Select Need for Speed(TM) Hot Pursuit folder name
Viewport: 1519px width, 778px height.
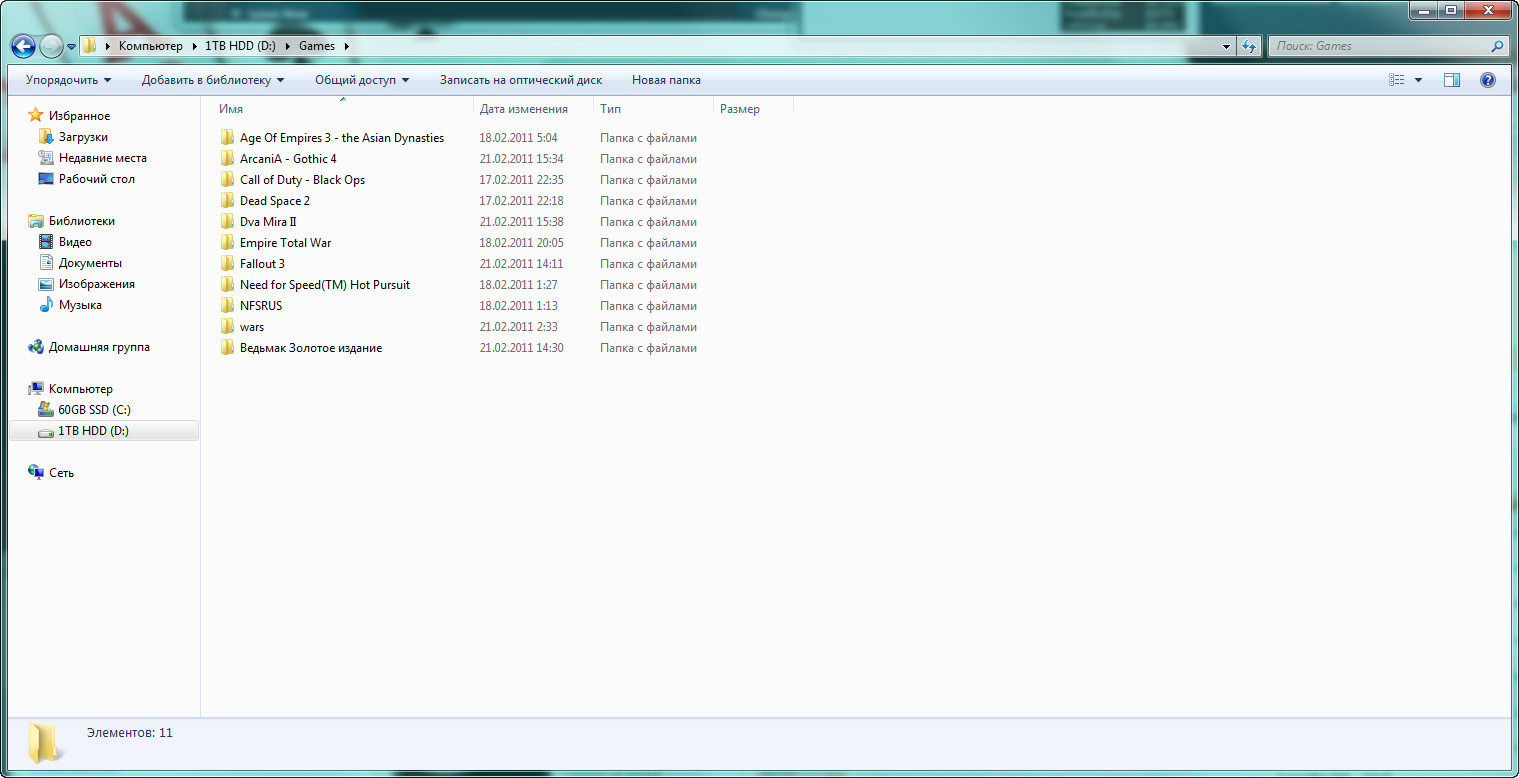click(x=325, y=285)
